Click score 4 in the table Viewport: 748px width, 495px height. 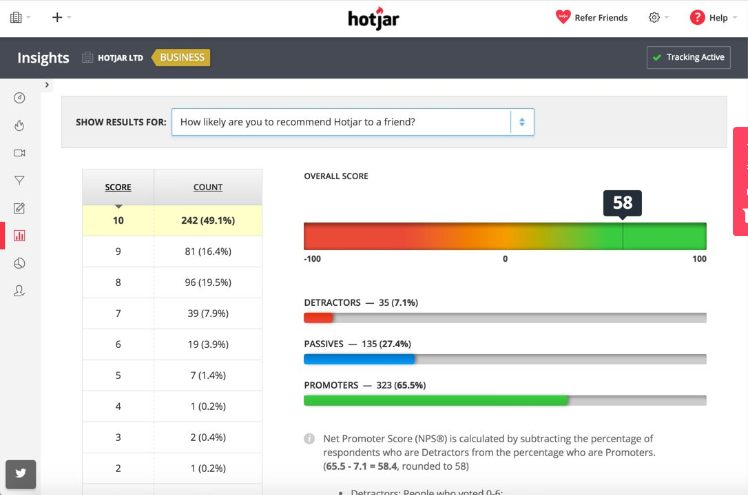click(x=118, y=406)
